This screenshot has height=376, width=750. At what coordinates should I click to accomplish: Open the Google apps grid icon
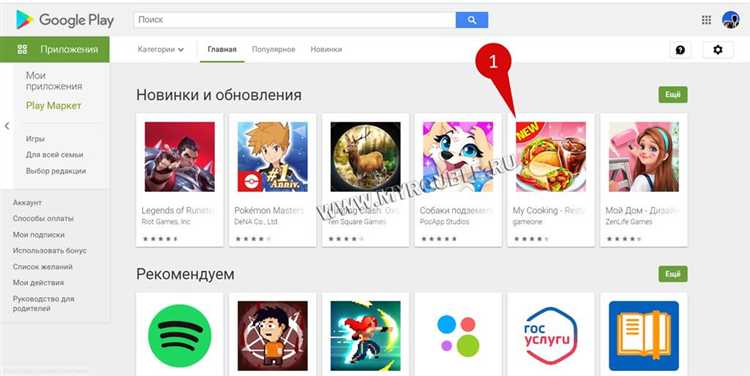[x=706, y=20]
